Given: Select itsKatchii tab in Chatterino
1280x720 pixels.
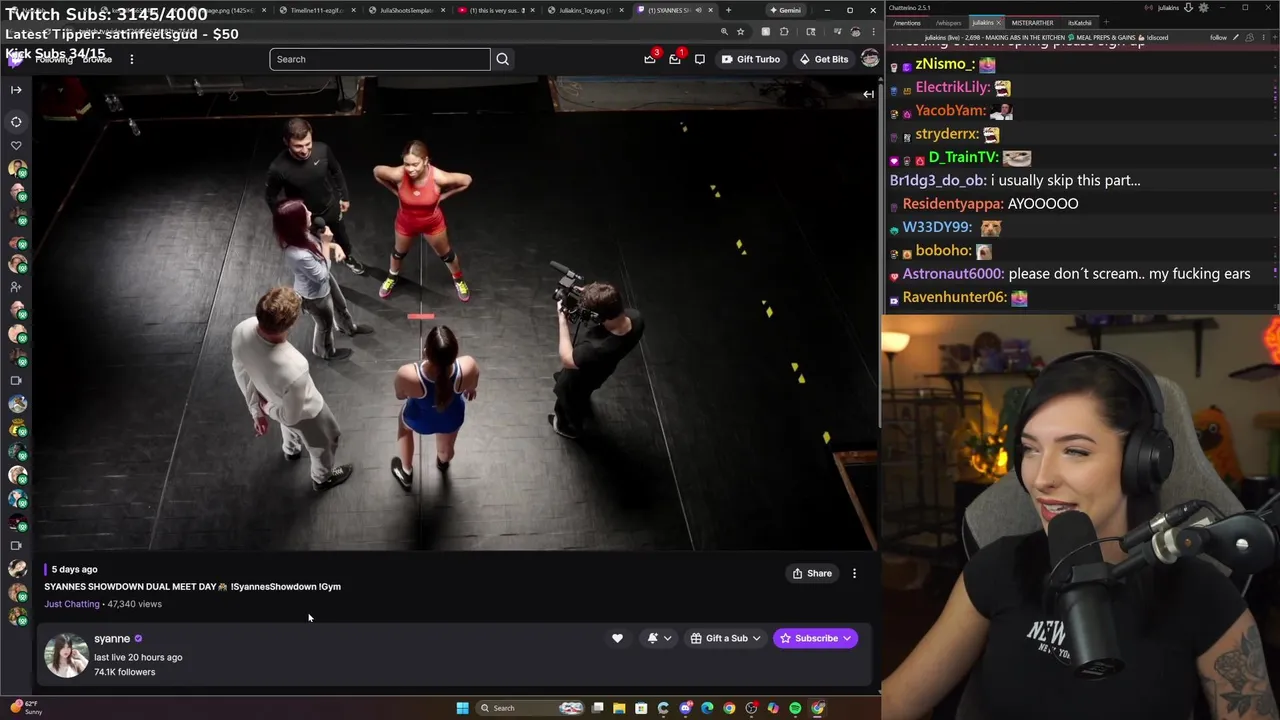Looking at the screenshot, I should coord(1079,22).
